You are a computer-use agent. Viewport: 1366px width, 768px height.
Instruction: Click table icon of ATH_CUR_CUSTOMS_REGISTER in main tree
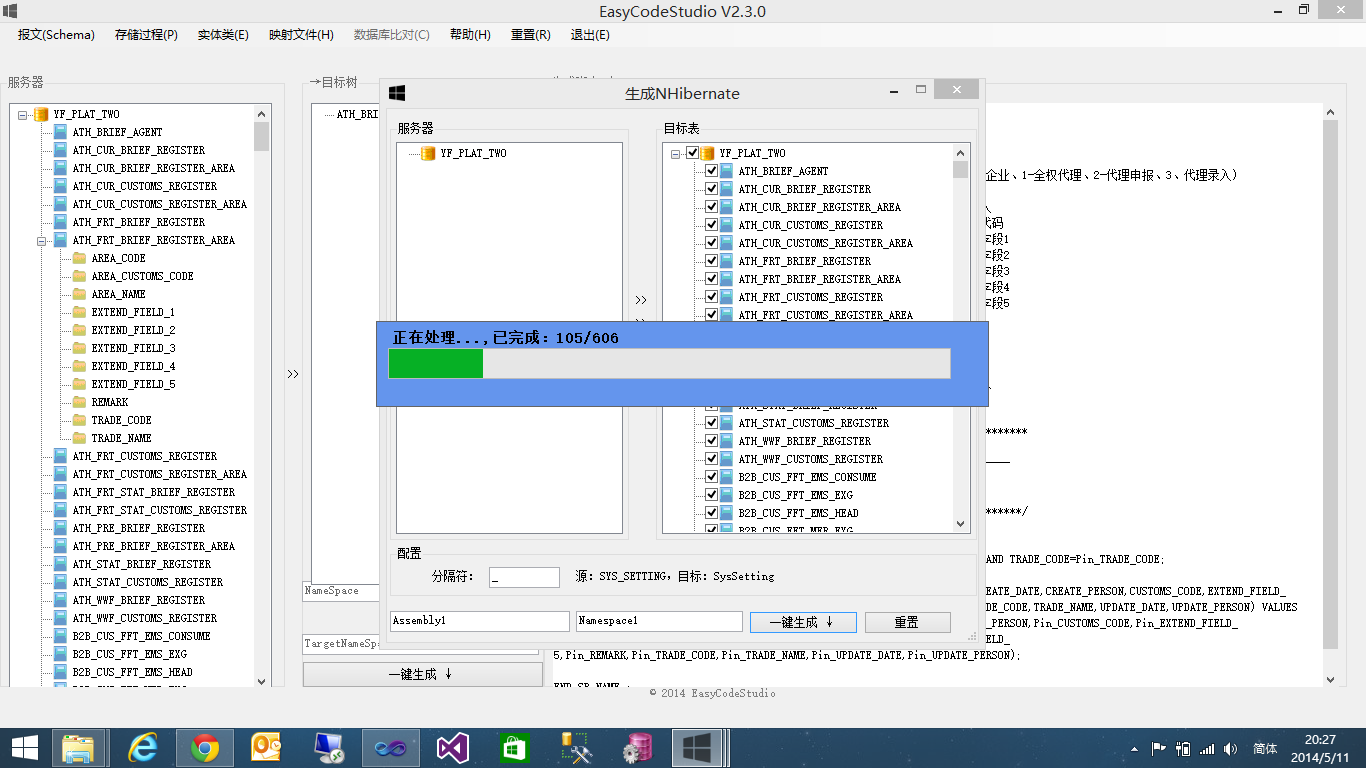click(x=61, y=186)
